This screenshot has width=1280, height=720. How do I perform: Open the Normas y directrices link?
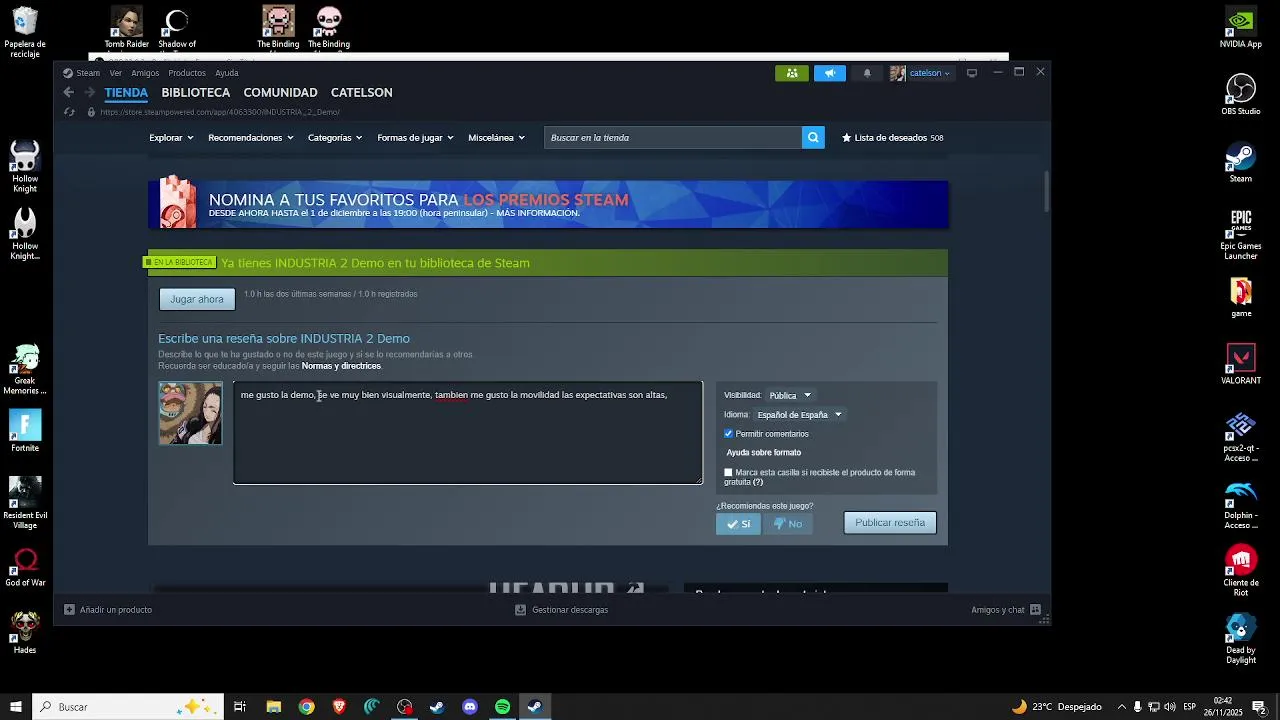point(341,366)
